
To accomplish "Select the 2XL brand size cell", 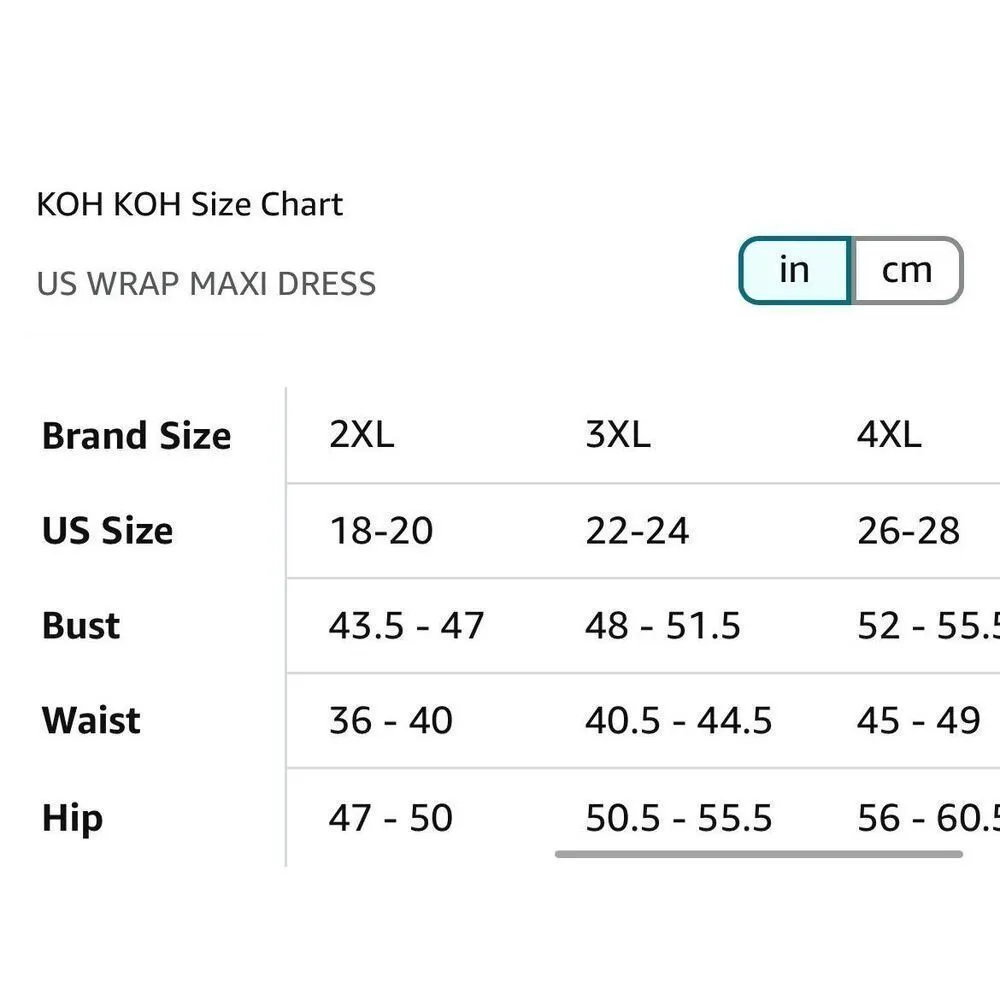I will pos(361,436).
